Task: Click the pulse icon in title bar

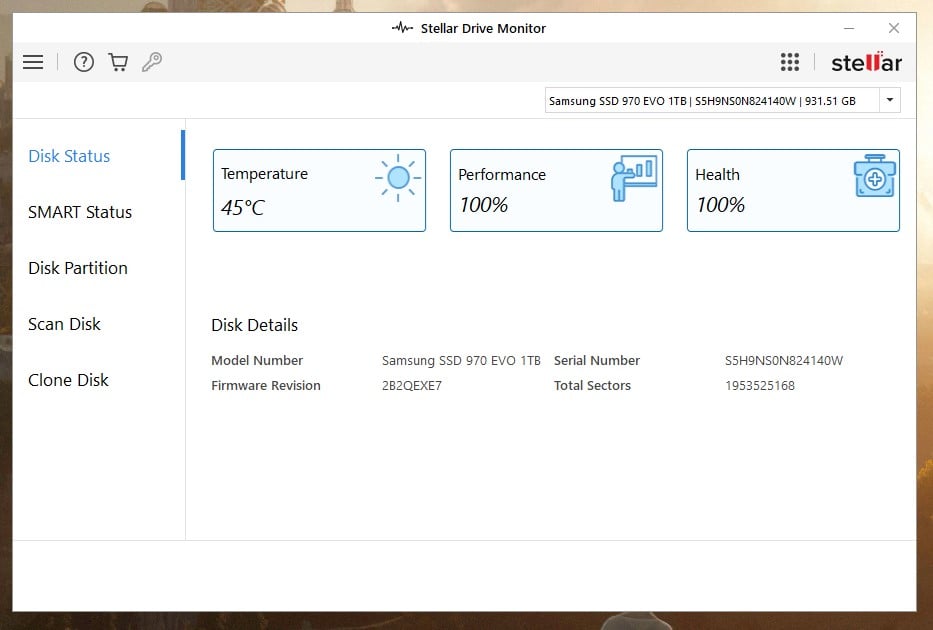Action: [402, 28]
